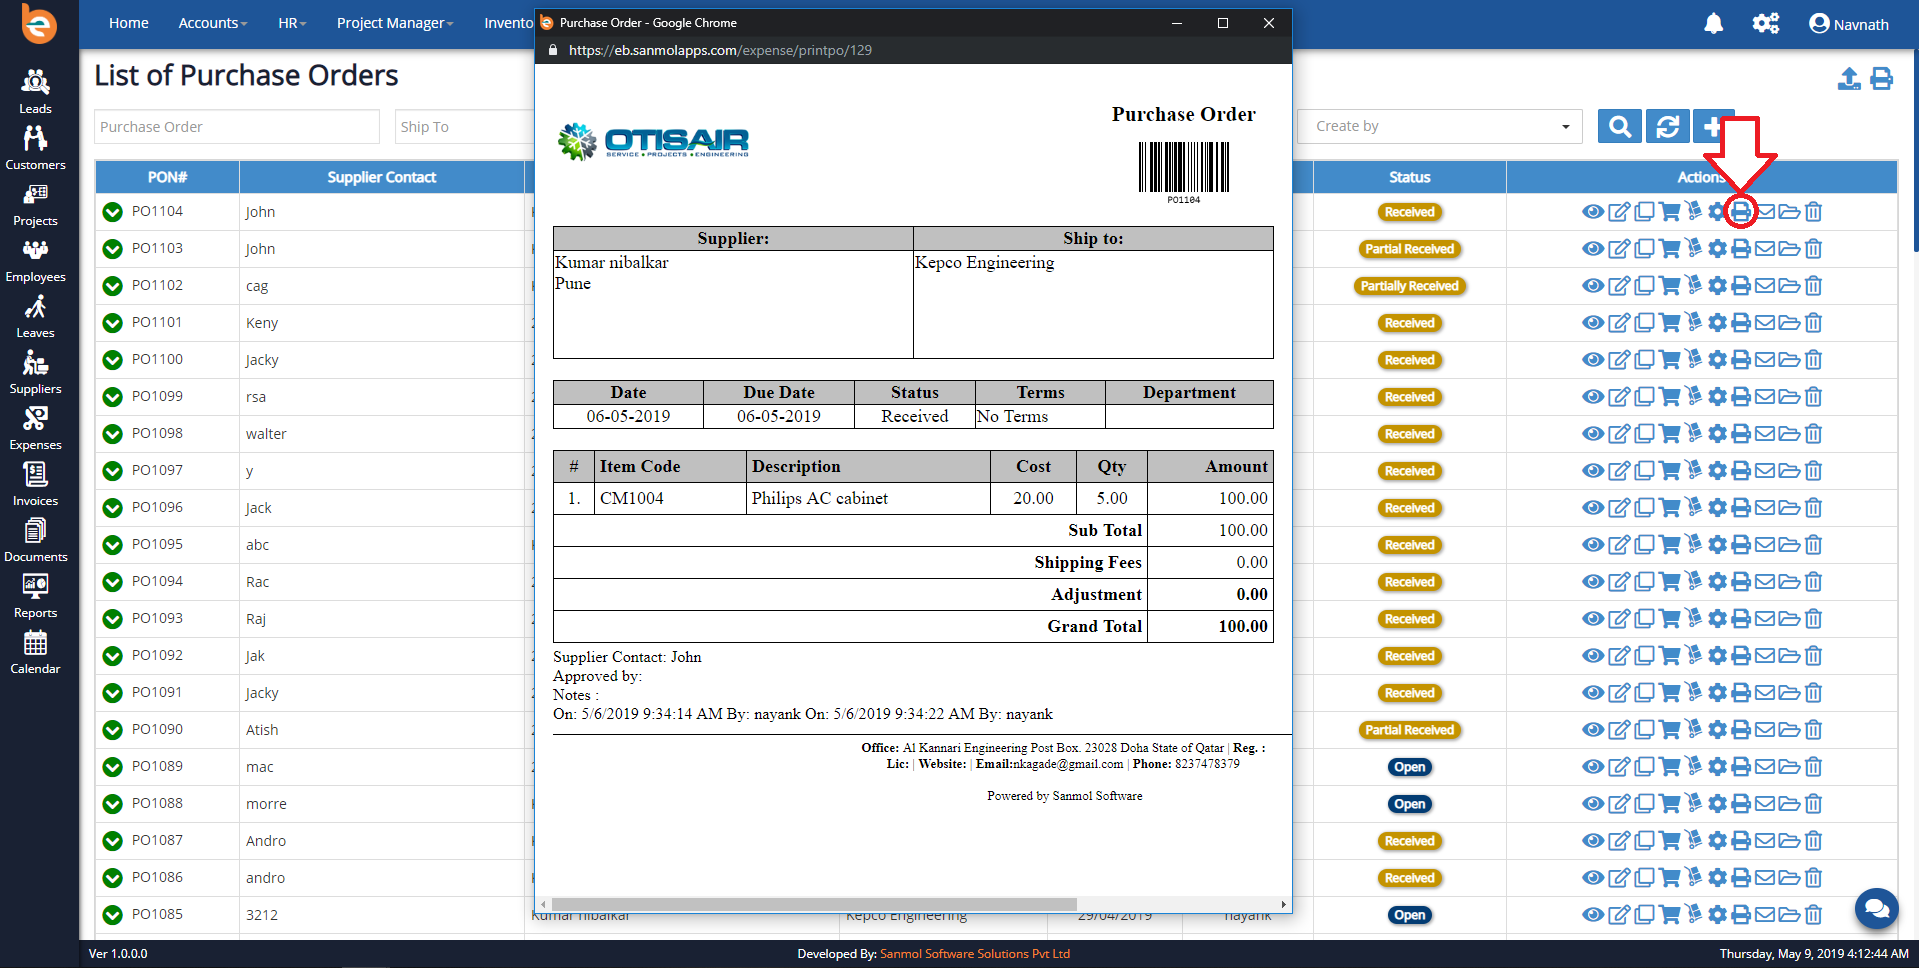Viewport: 1919px width, 968px height.
Task: Click Open status badge for PO1089
Action: (1409, 767)
